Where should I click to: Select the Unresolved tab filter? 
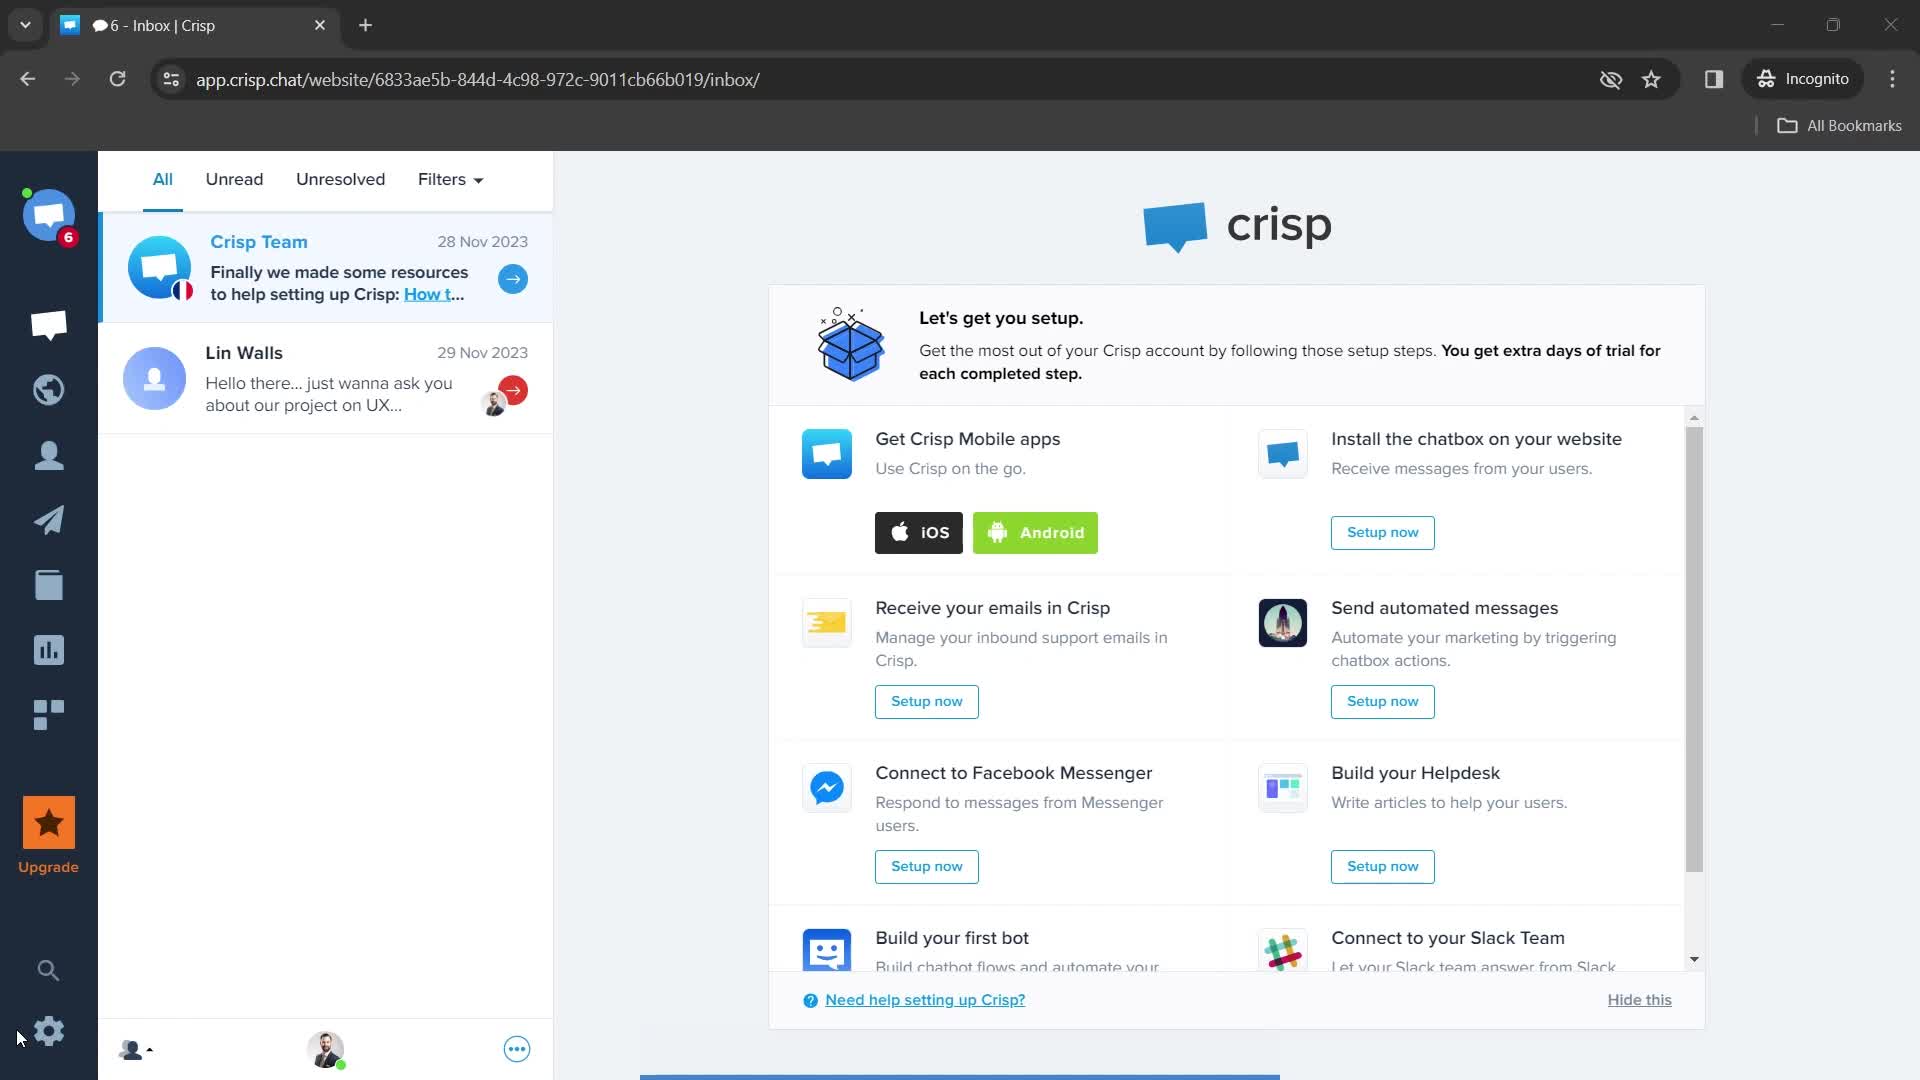[x=340, y=179]
